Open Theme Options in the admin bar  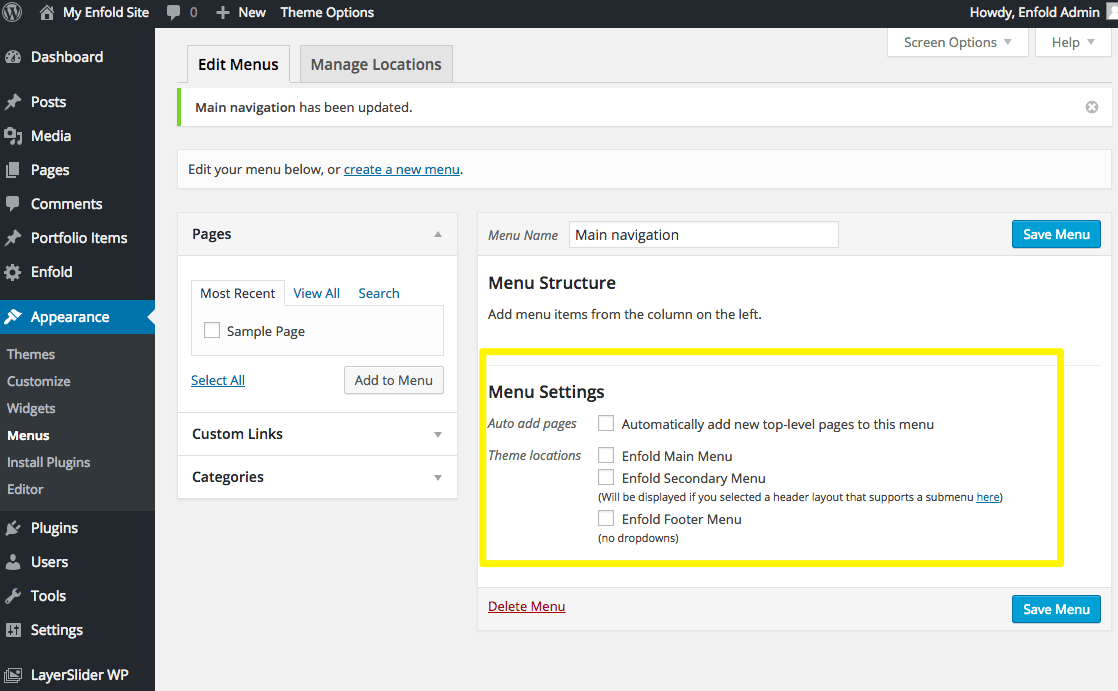coord(327,13)
